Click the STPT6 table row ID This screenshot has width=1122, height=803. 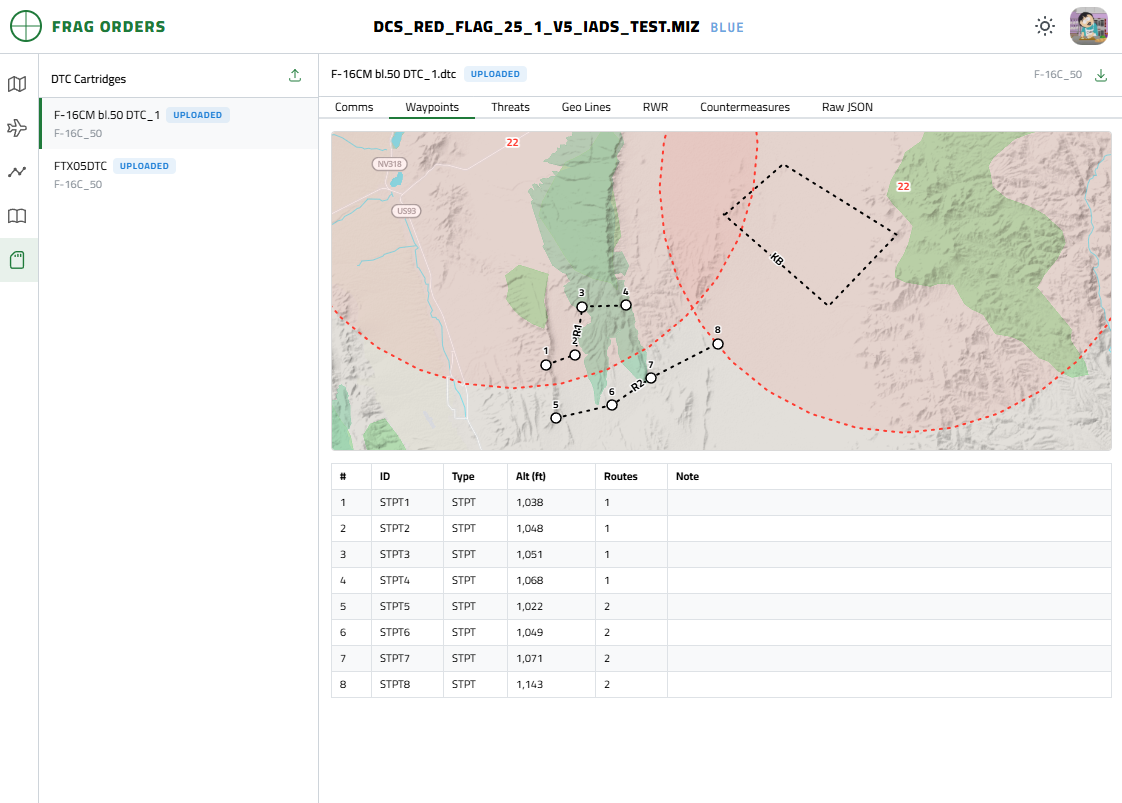click(395, 633)
